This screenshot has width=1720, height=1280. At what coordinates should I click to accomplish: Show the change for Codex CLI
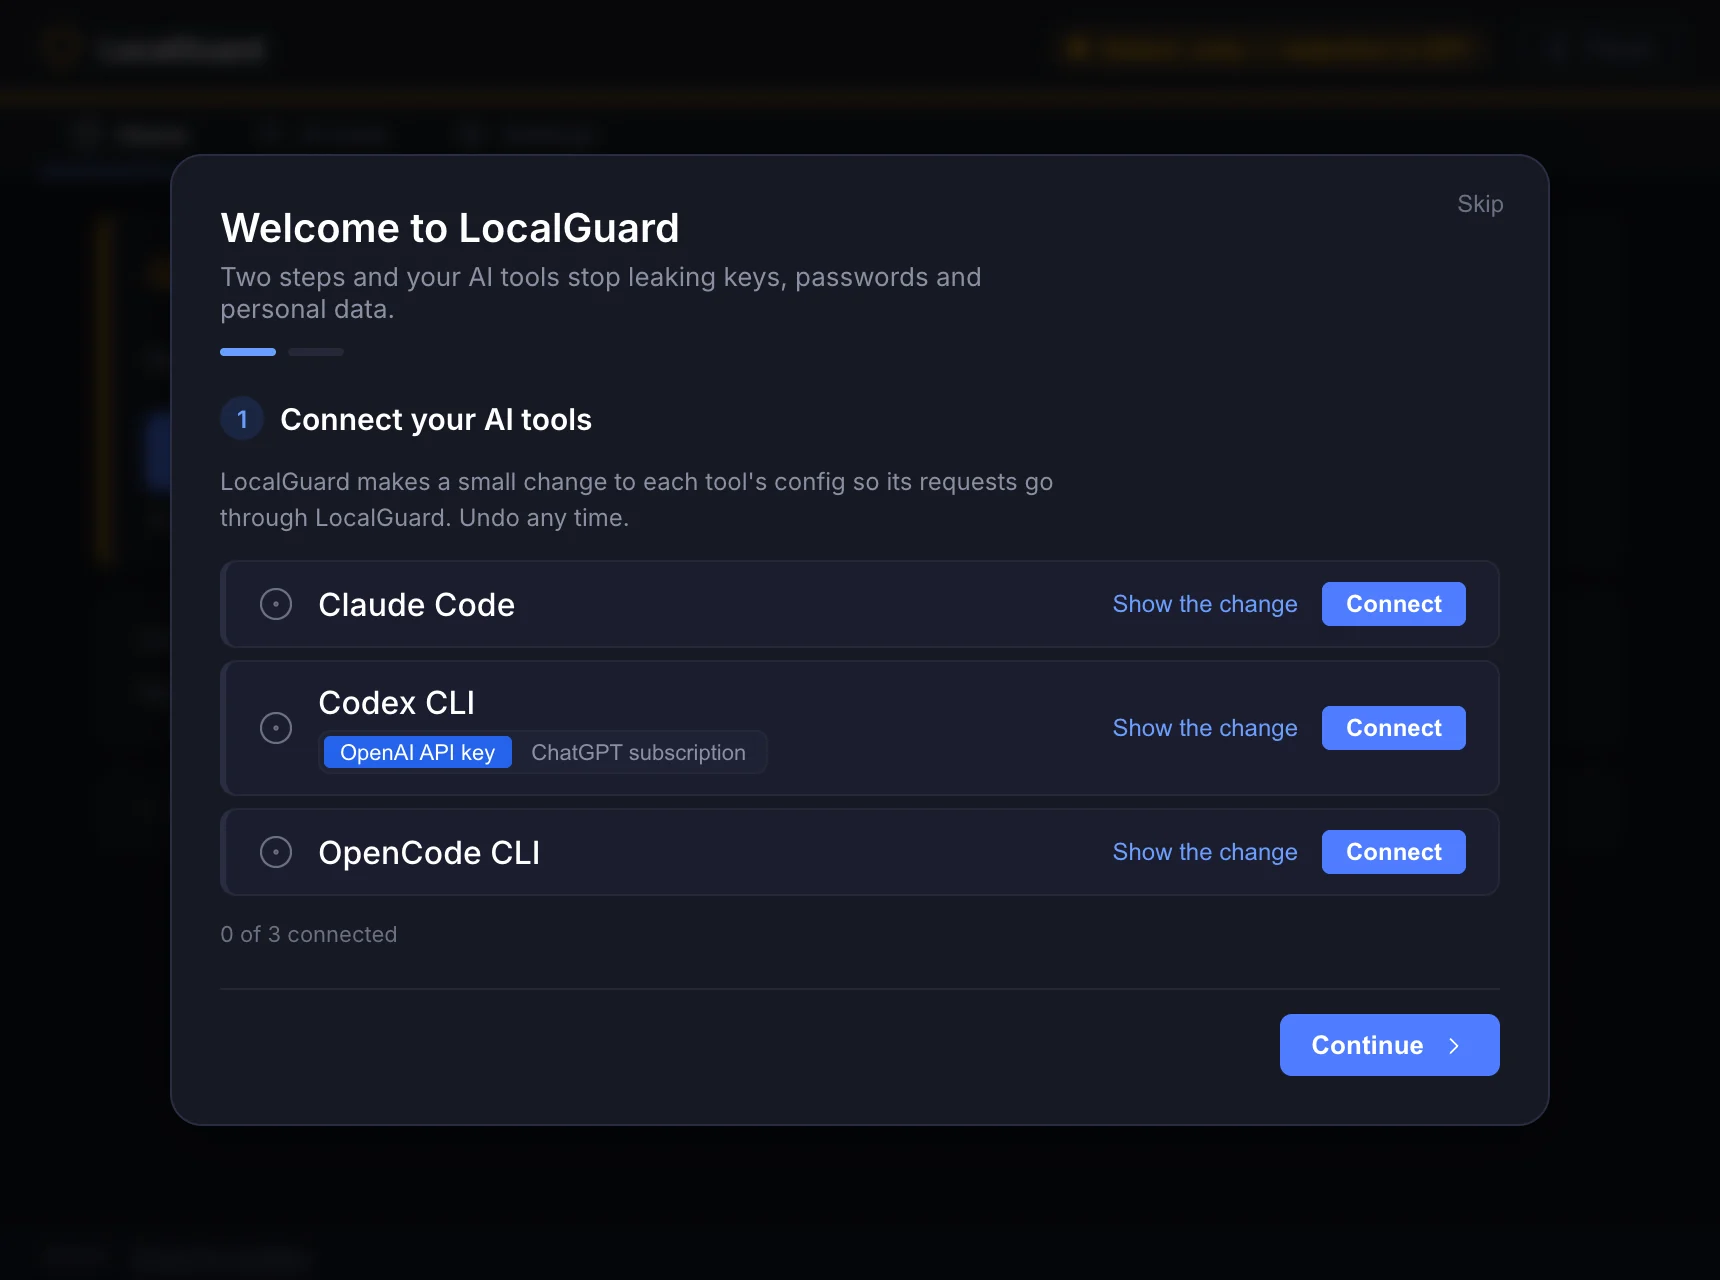coord(1205,728)
